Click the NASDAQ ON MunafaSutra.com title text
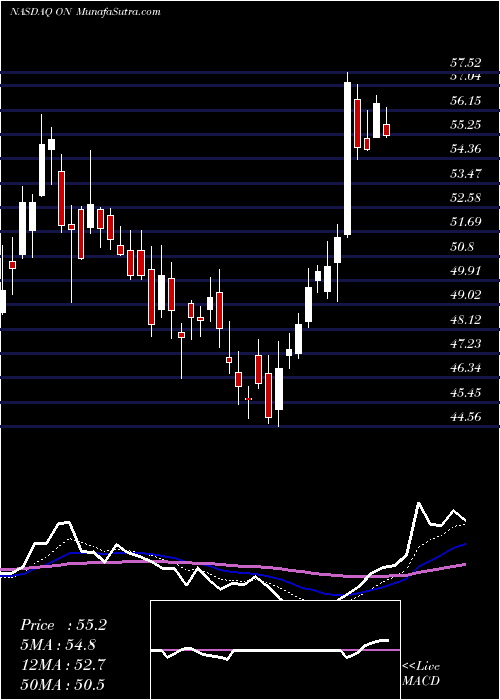This screenshot has height=700, width=500. click(85, 12)
